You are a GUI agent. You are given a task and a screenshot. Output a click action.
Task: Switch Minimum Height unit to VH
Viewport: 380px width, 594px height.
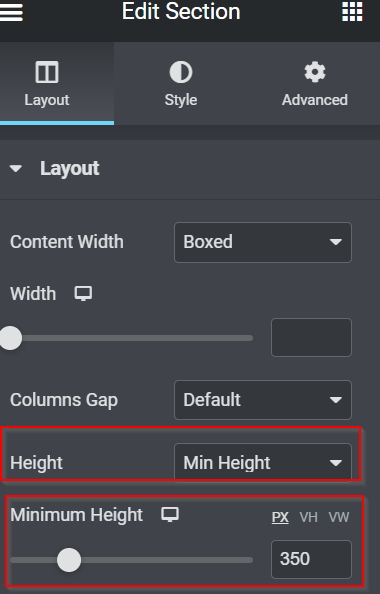(x=308, y=517)
